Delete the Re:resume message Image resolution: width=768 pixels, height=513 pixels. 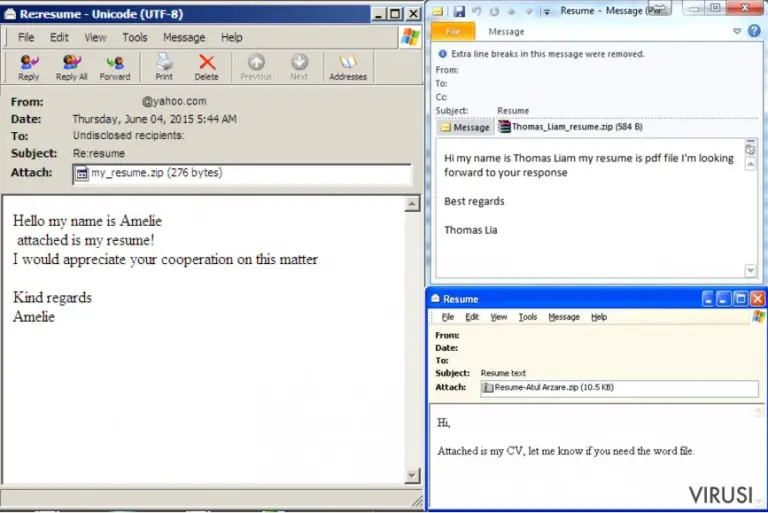(x=207, y=68)
